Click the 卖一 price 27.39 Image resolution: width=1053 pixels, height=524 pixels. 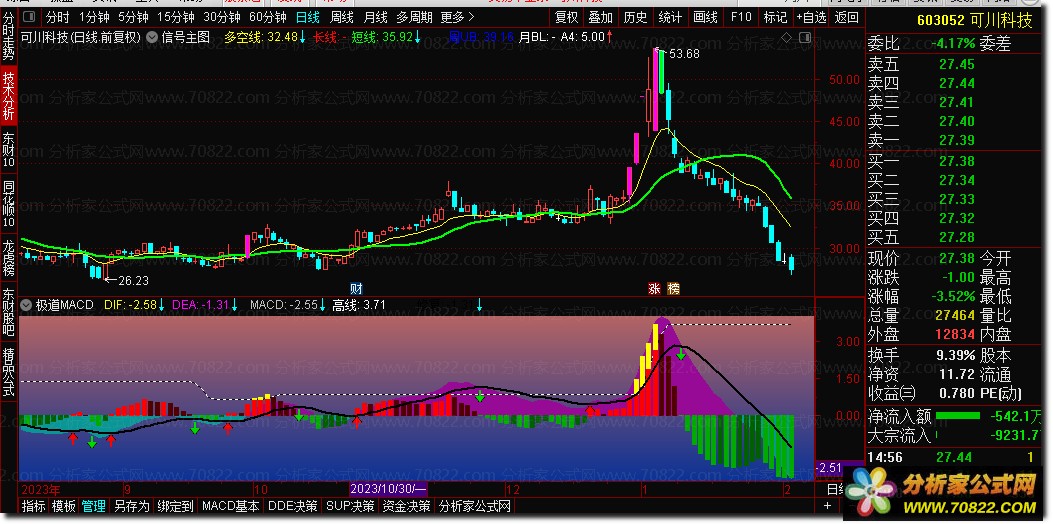[x=957, y=140]
